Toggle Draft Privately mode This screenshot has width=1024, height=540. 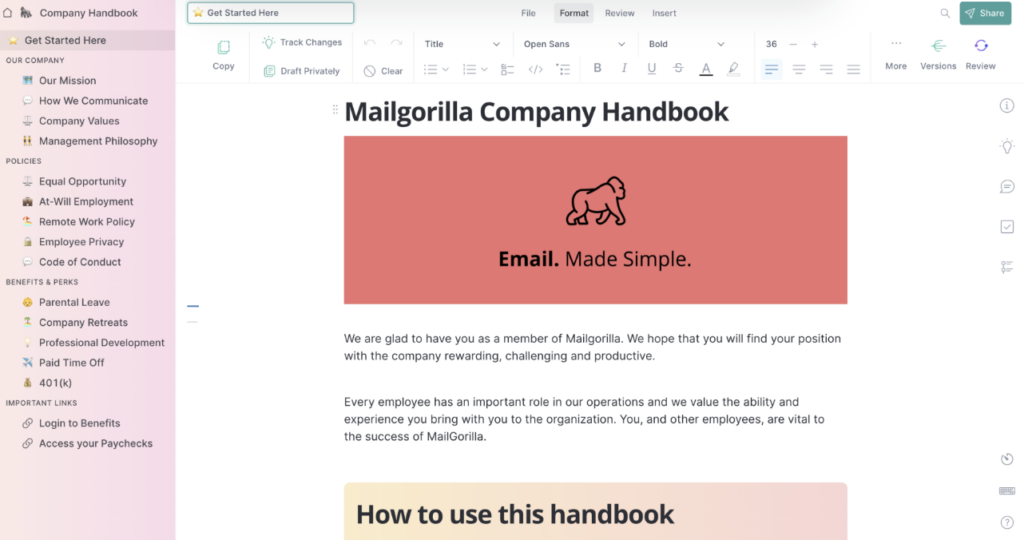[x=302, y=71]
